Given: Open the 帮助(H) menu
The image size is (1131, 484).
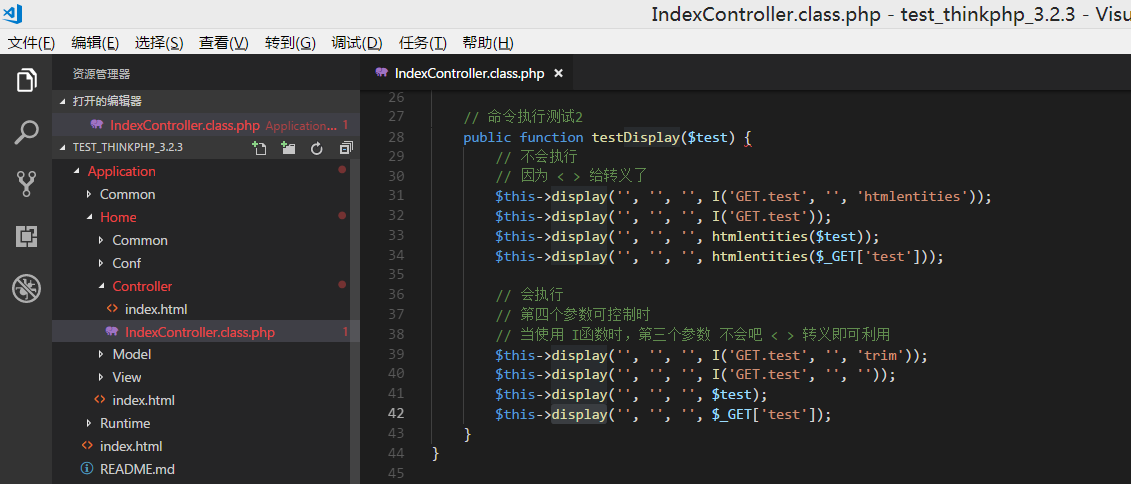Looking at the screenshot, I should point(488,43).
